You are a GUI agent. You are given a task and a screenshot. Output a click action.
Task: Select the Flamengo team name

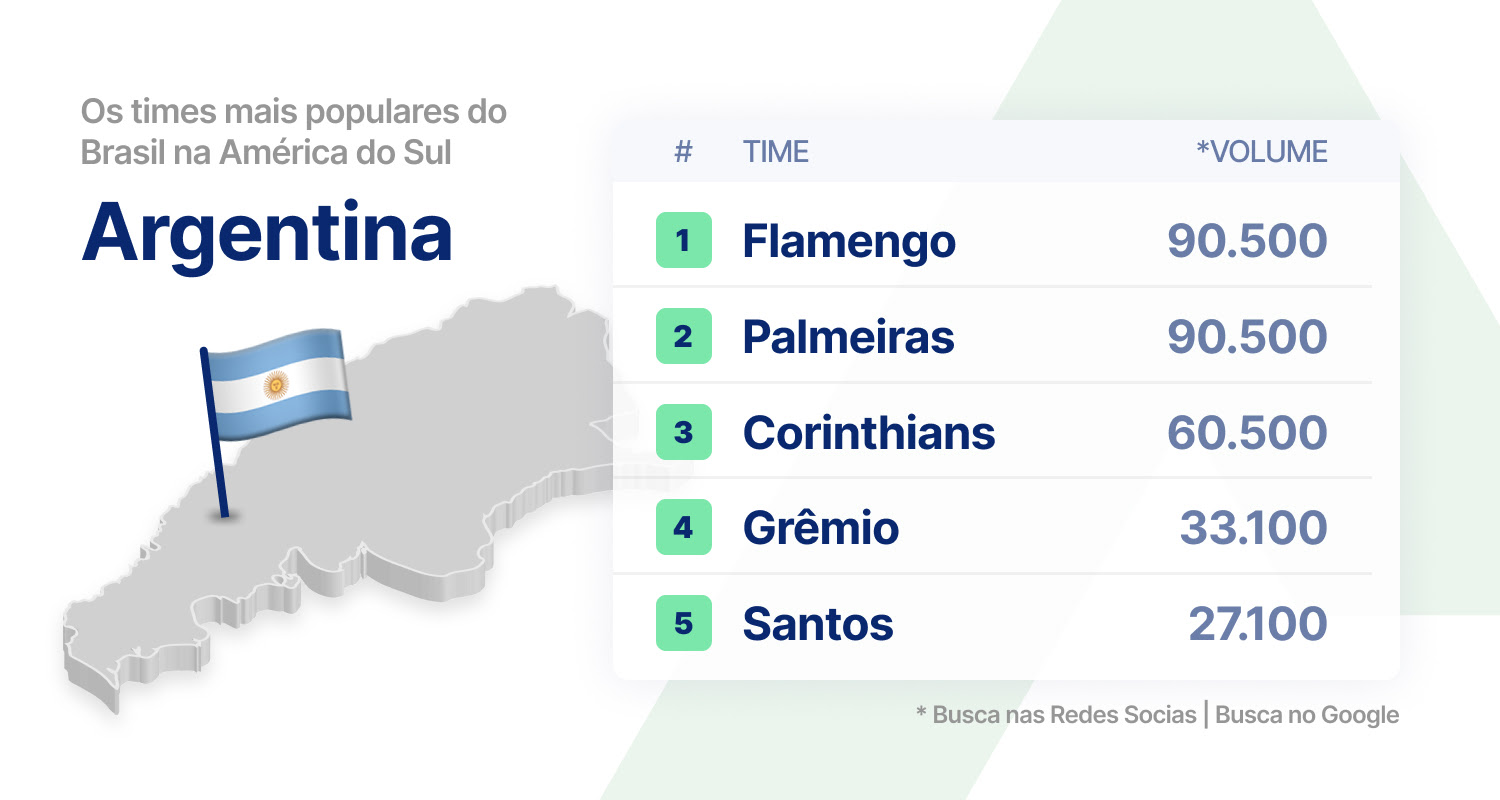849,241
